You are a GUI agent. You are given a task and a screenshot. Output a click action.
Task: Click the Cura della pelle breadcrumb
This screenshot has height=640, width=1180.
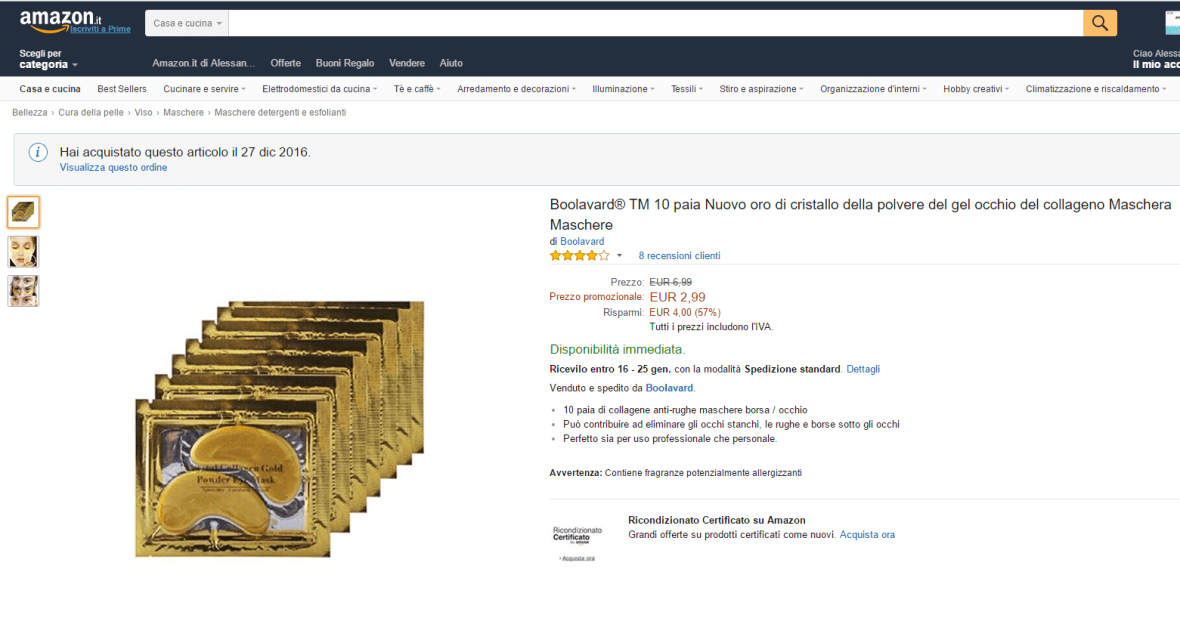[x=91, y=113]
